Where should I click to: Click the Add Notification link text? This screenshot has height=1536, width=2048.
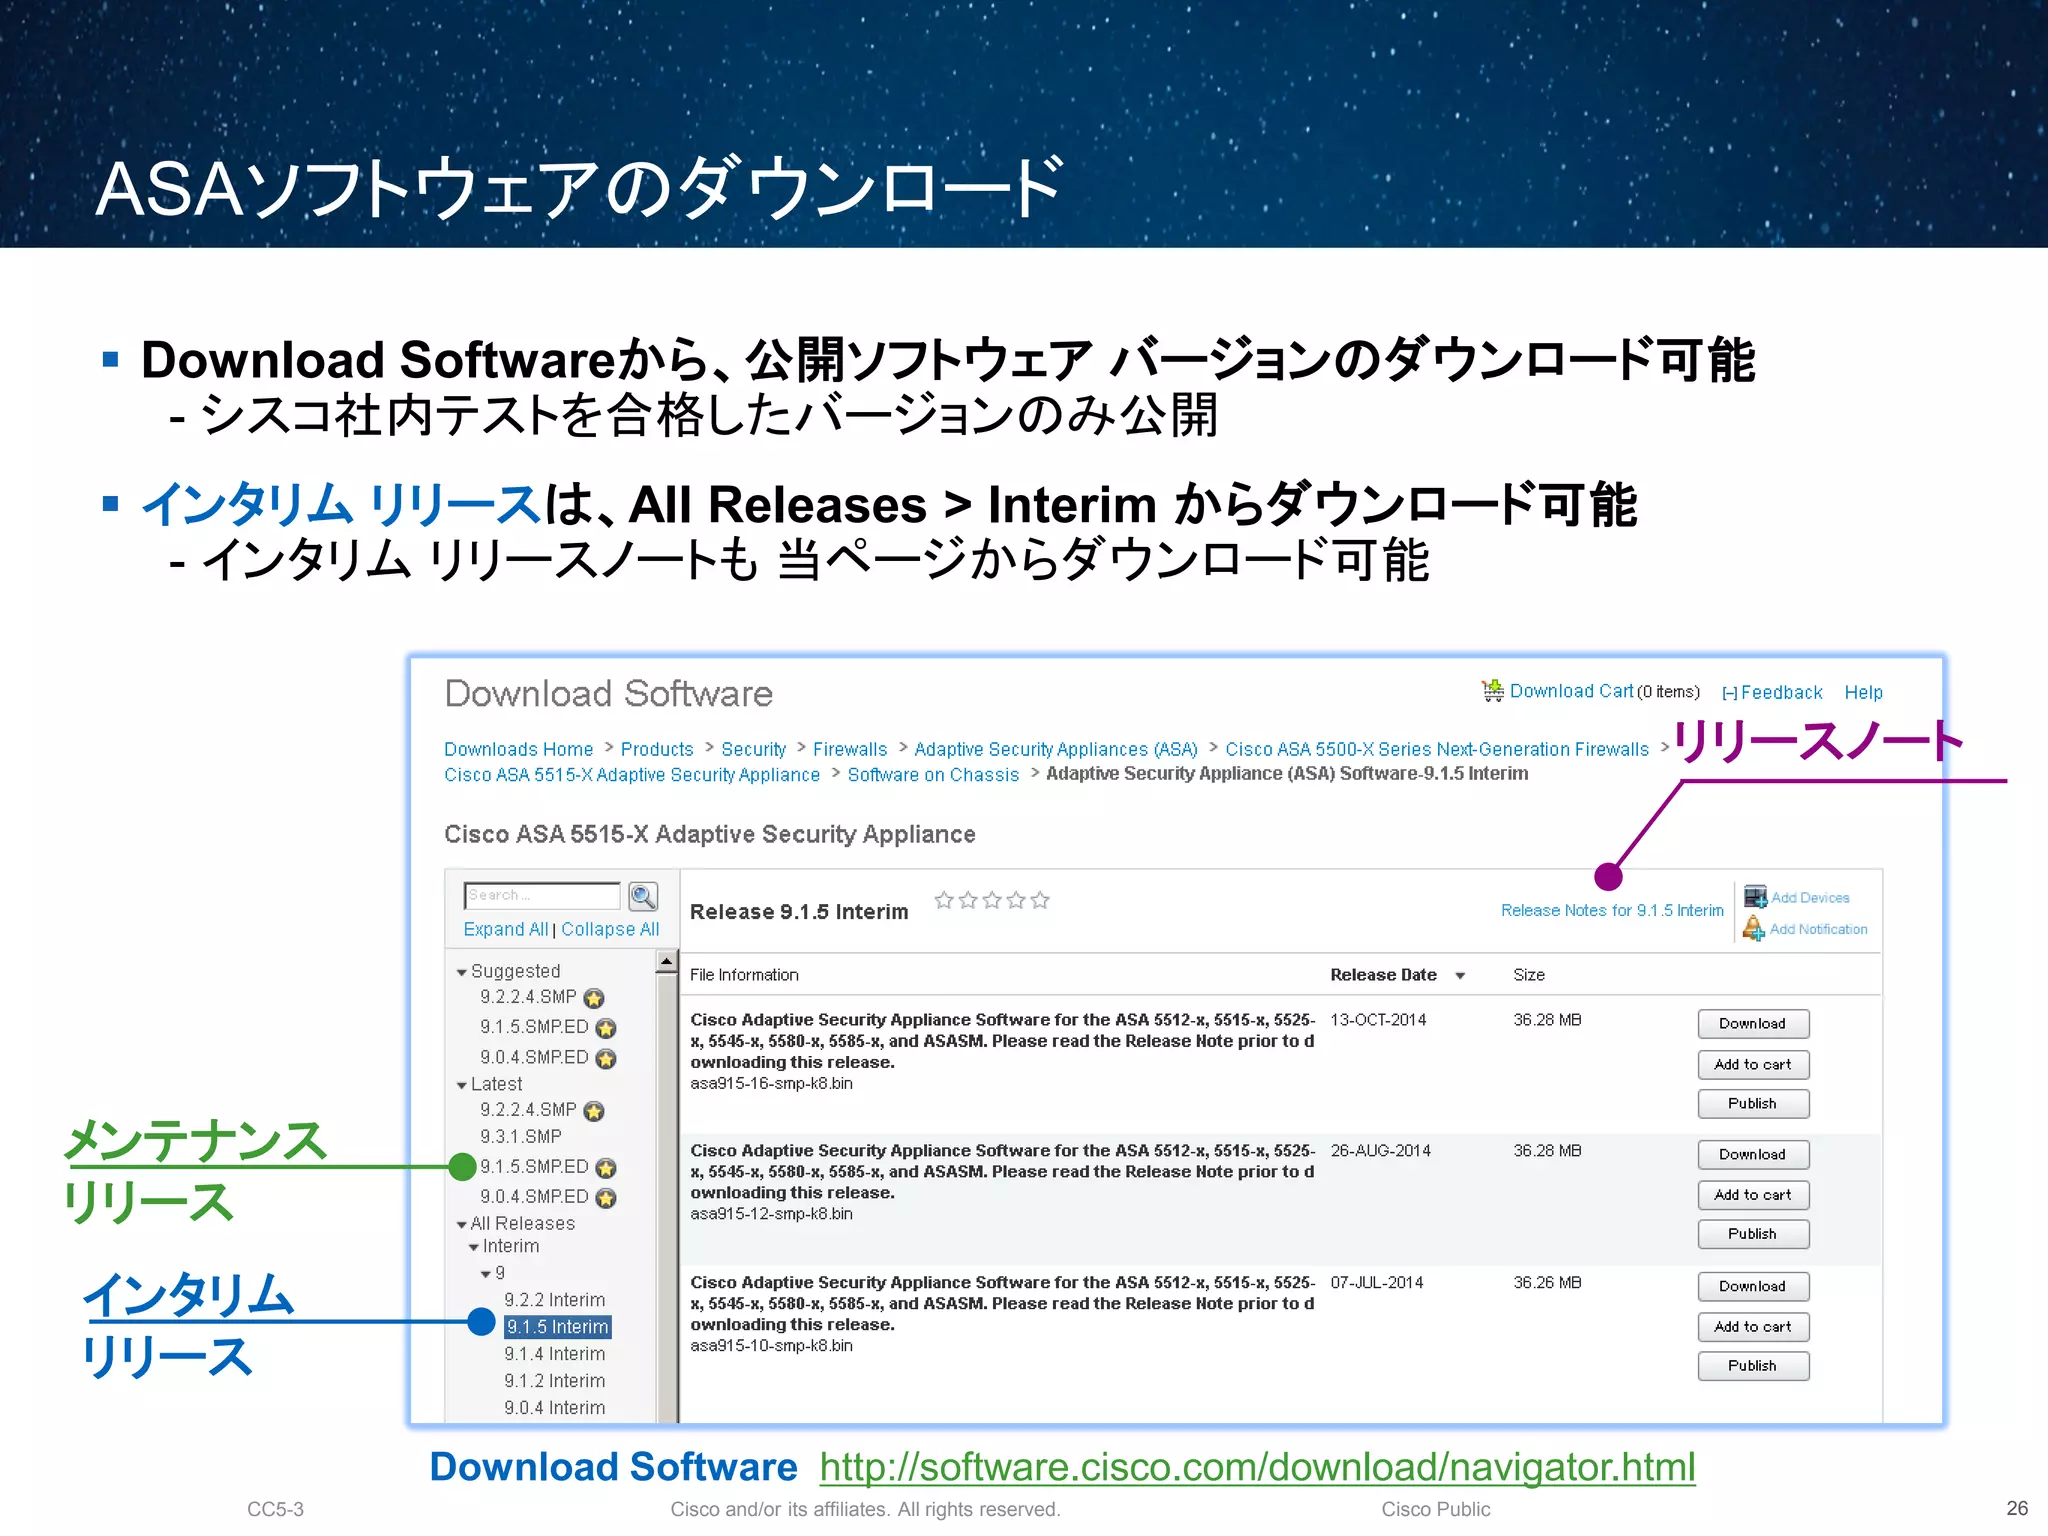[1818, 929]
